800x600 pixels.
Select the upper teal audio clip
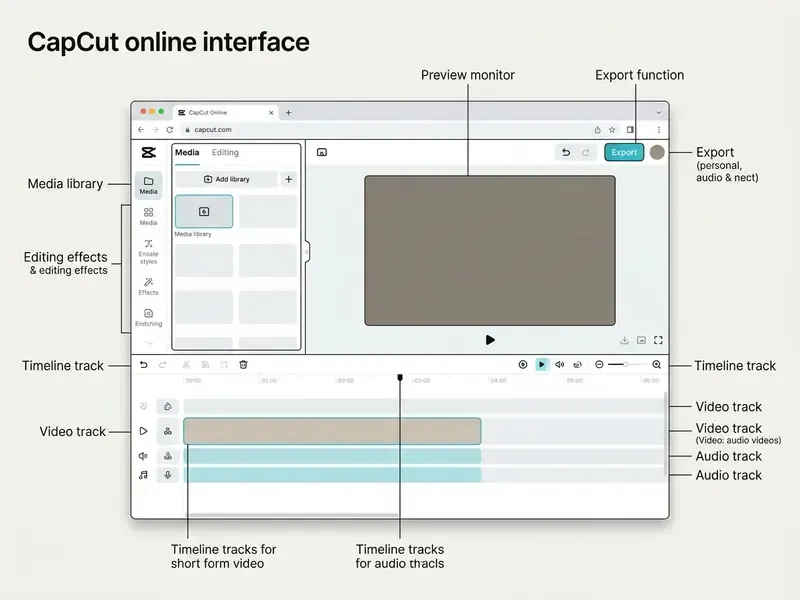point(332,456)
